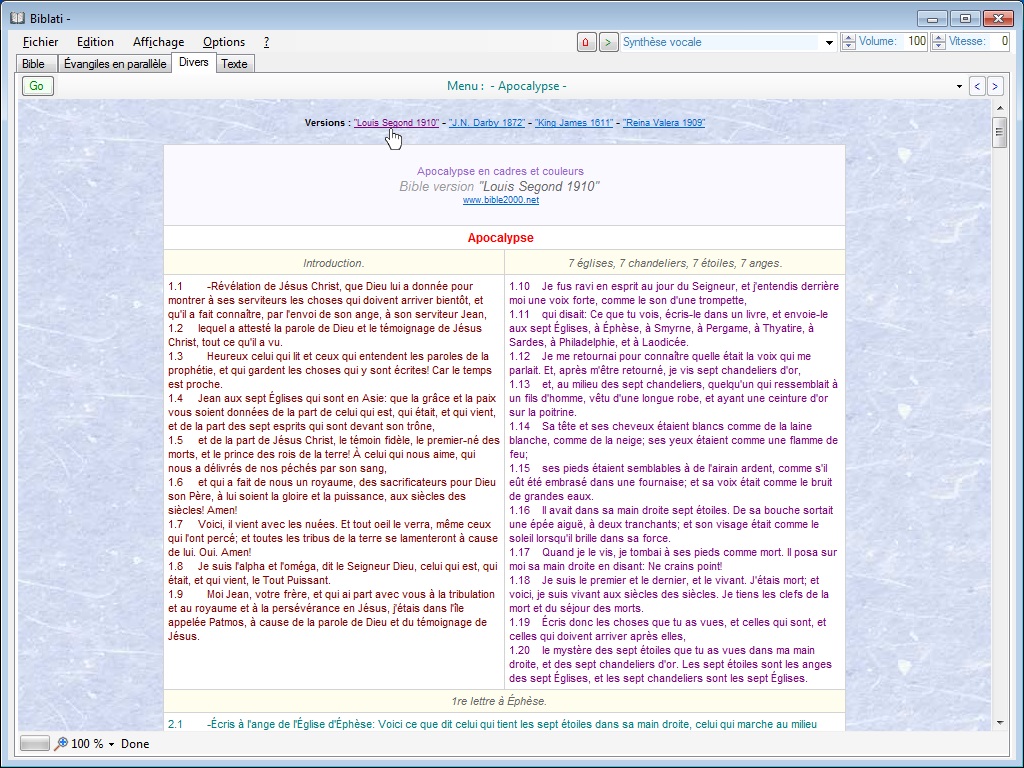1024x768 pixels.
Task: Switch to the Évangiles en parallèle tab
Action: pos(115,64)
